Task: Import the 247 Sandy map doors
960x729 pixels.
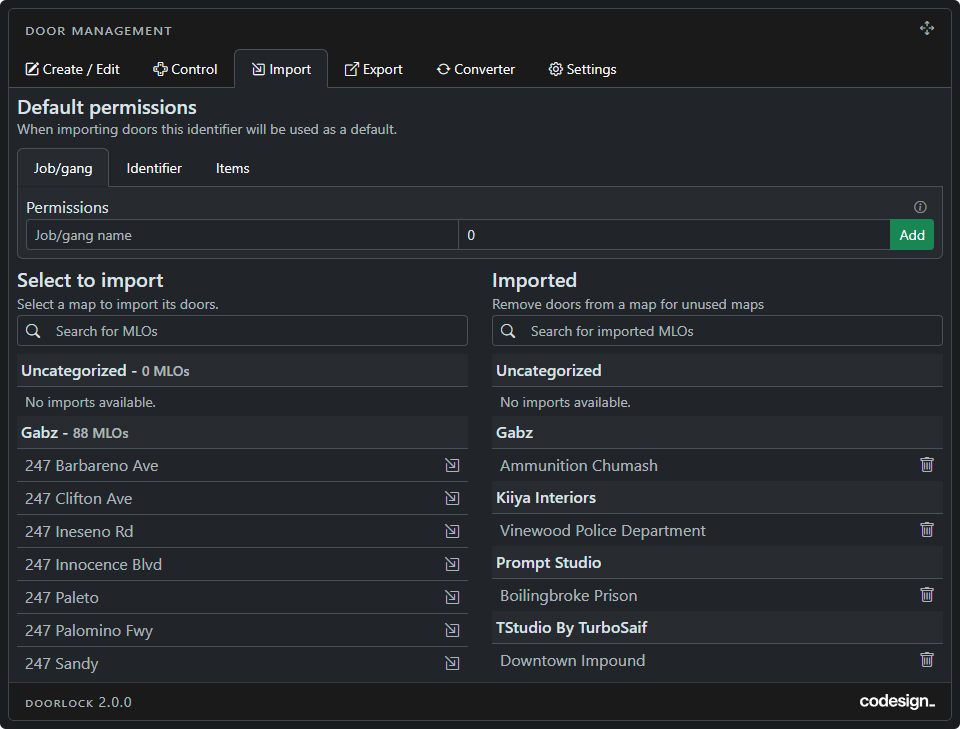Action: [452, 664]
